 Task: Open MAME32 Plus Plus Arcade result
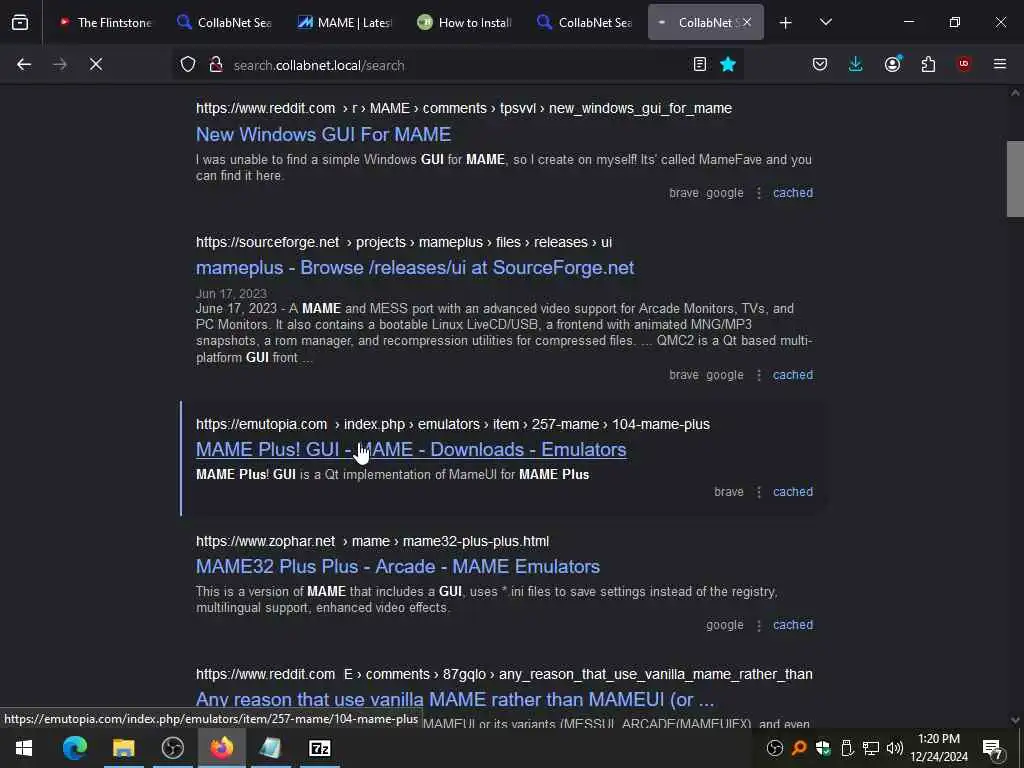398,566
